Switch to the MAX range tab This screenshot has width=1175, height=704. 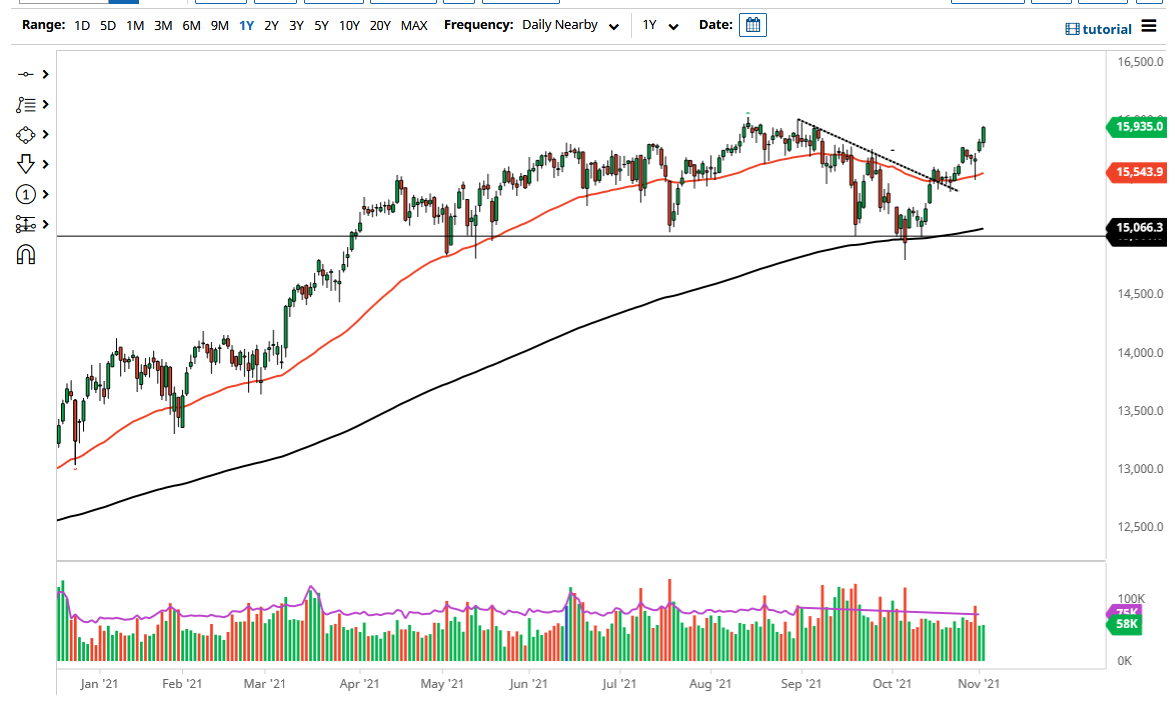(414, 25)
